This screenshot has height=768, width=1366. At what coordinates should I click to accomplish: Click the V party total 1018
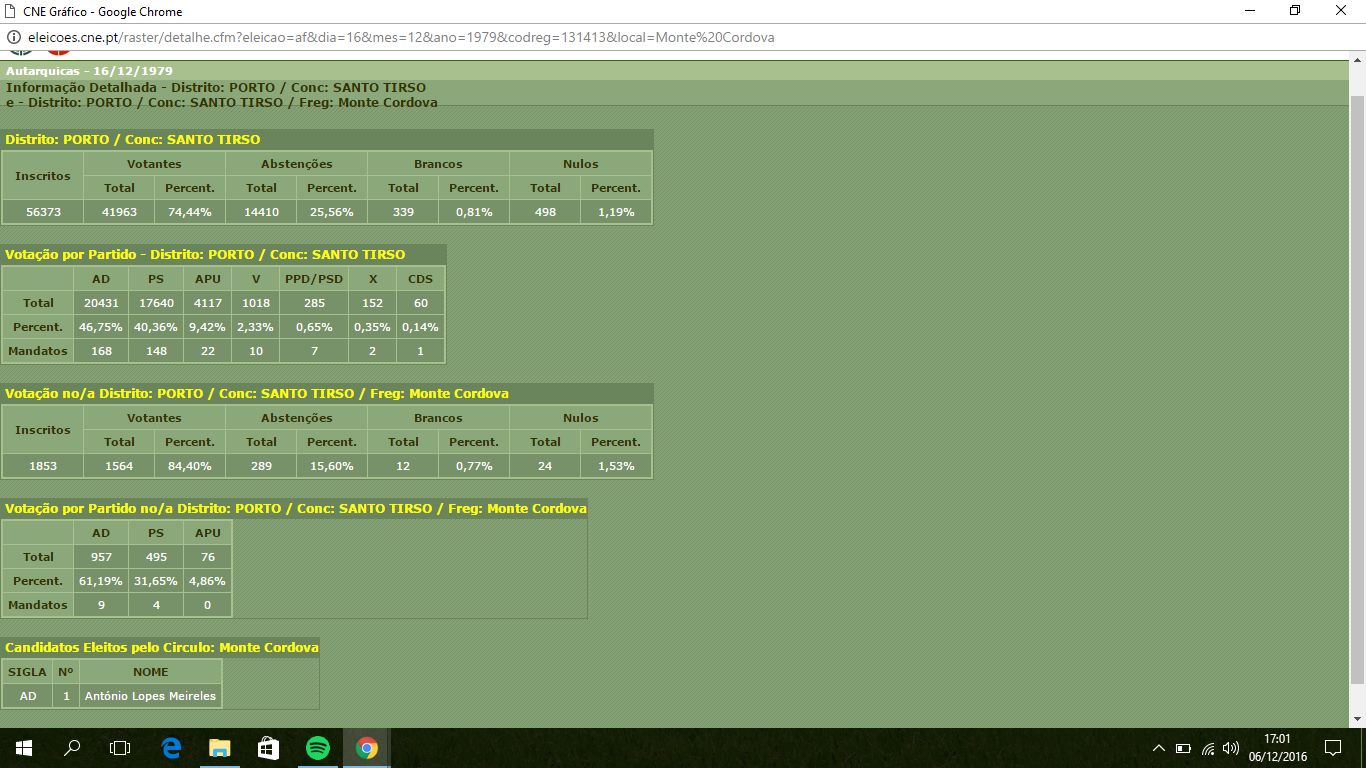tap(255, 303)
